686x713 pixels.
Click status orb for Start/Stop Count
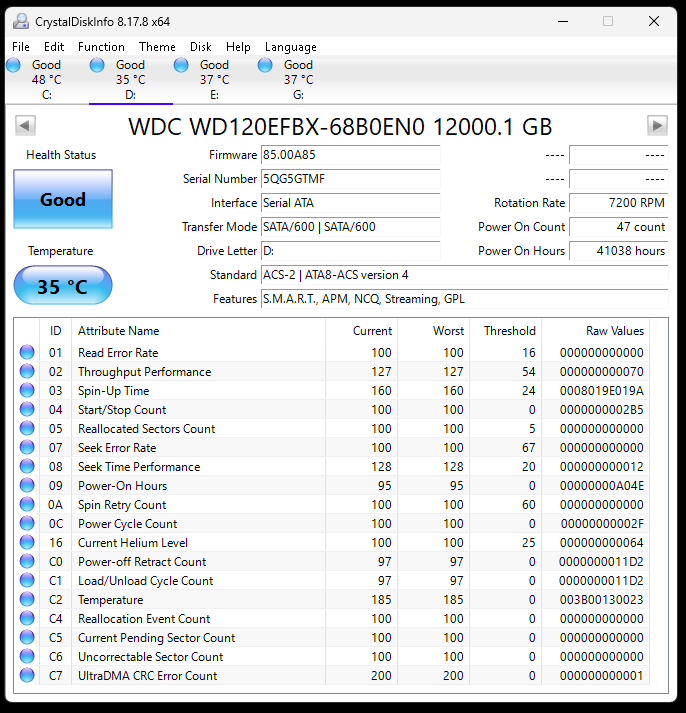click(27, 410)
